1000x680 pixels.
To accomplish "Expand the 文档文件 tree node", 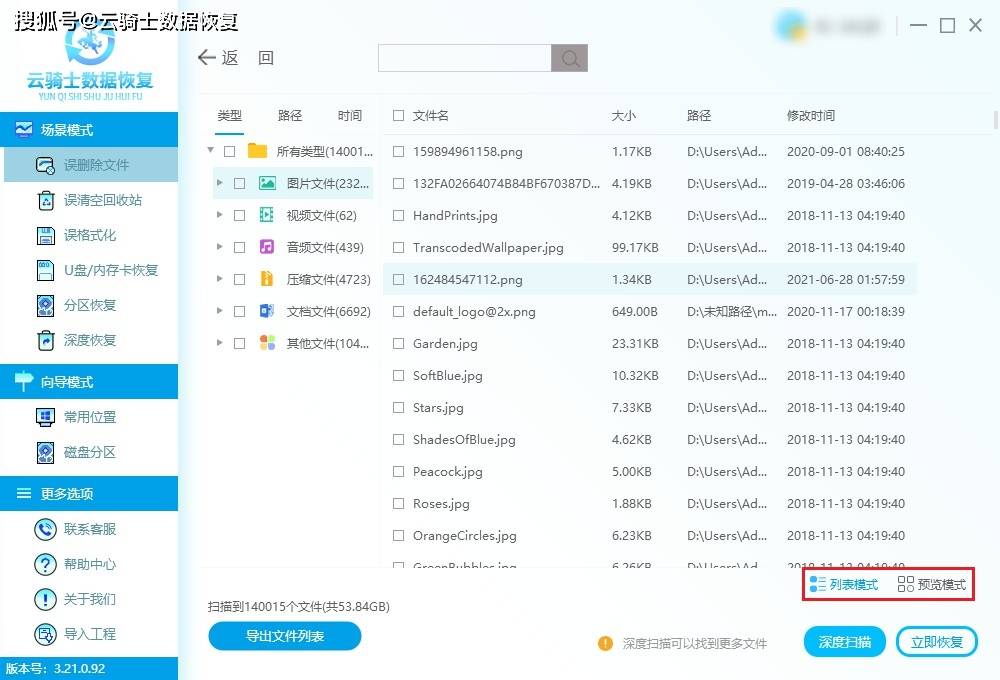I will pos(219,311).
